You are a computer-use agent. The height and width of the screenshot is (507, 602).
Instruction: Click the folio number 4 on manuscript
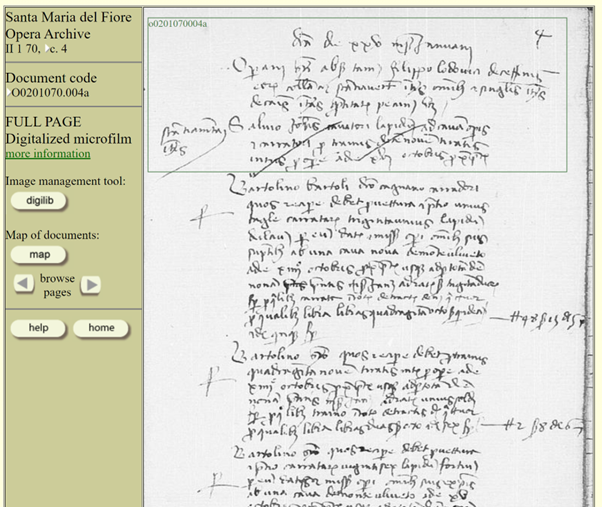tap(542, 38)
